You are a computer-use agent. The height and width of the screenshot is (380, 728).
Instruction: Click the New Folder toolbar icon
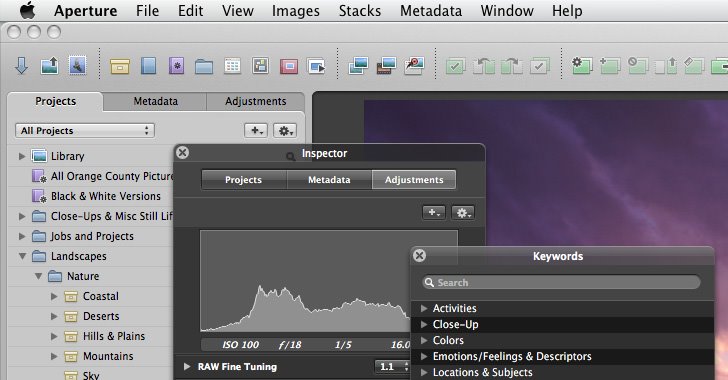(204, 67)
